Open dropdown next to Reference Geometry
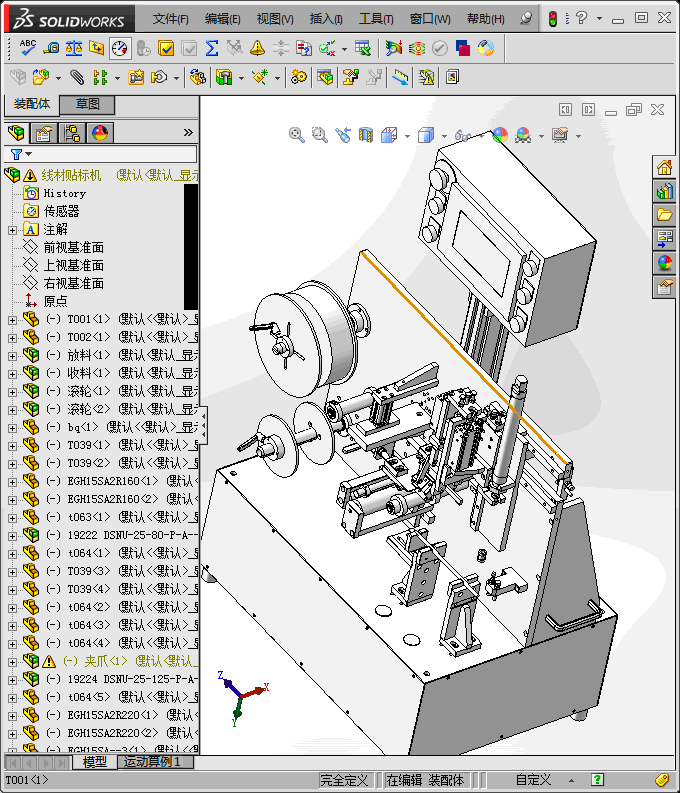This screenshot has height=793, width=680. pos(277,78)
